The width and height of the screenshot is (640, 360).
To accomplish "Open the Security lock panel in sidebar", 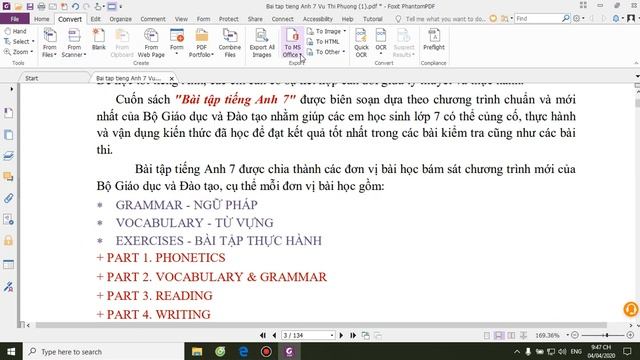I will 9,240.
